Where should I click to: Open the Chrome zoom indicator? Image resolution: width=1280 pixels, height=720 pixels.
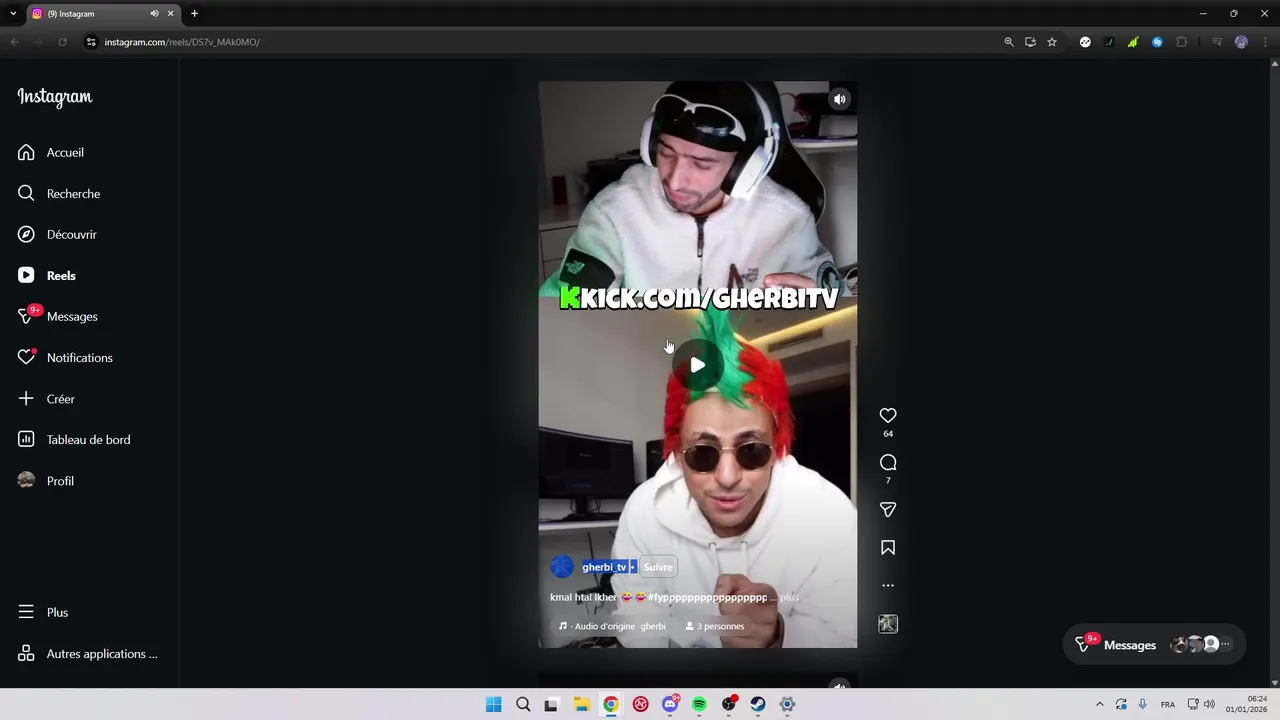1008,42
